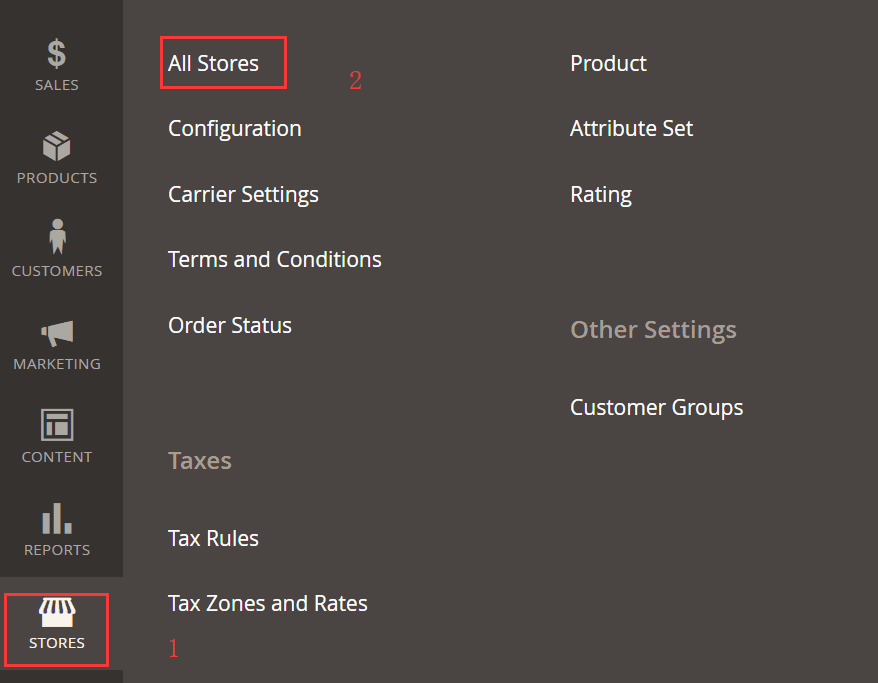Image resolution: width=878 pixels, height=683 pixels.
Task: Open All Stores menu entry
Action: (x=213, y=63)
